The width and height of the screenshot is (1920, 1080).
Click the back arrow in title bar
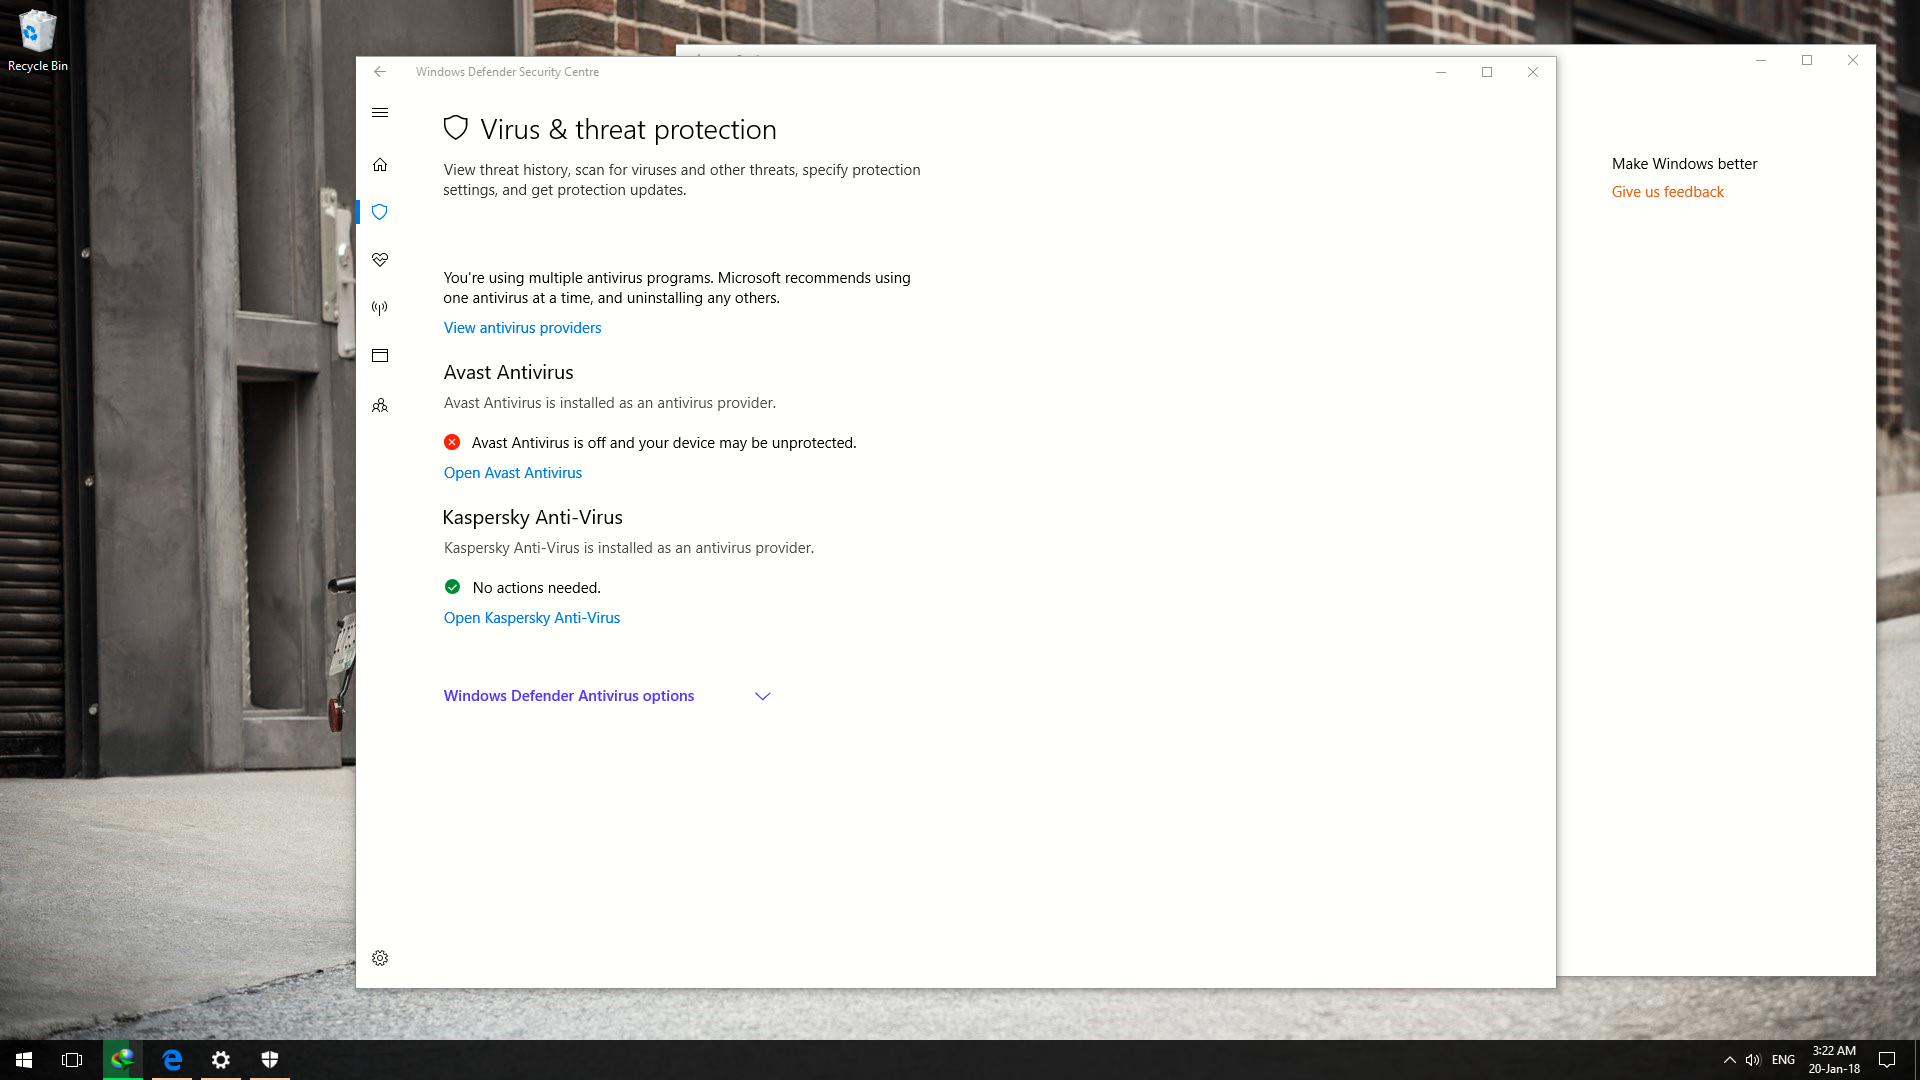click(x=380, y=72)
